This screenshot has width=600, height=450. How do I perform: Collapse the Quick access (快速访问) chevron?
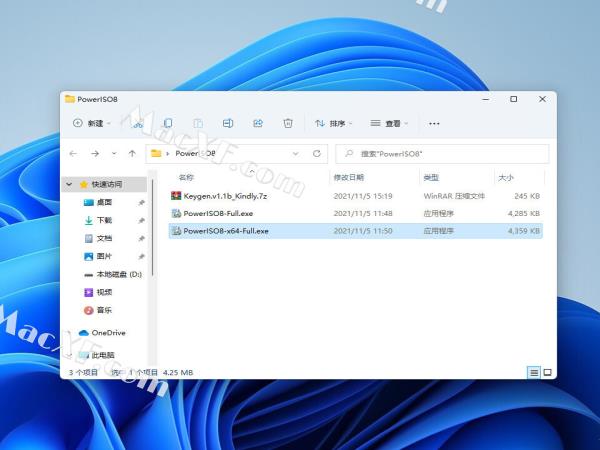pos(69,184)
